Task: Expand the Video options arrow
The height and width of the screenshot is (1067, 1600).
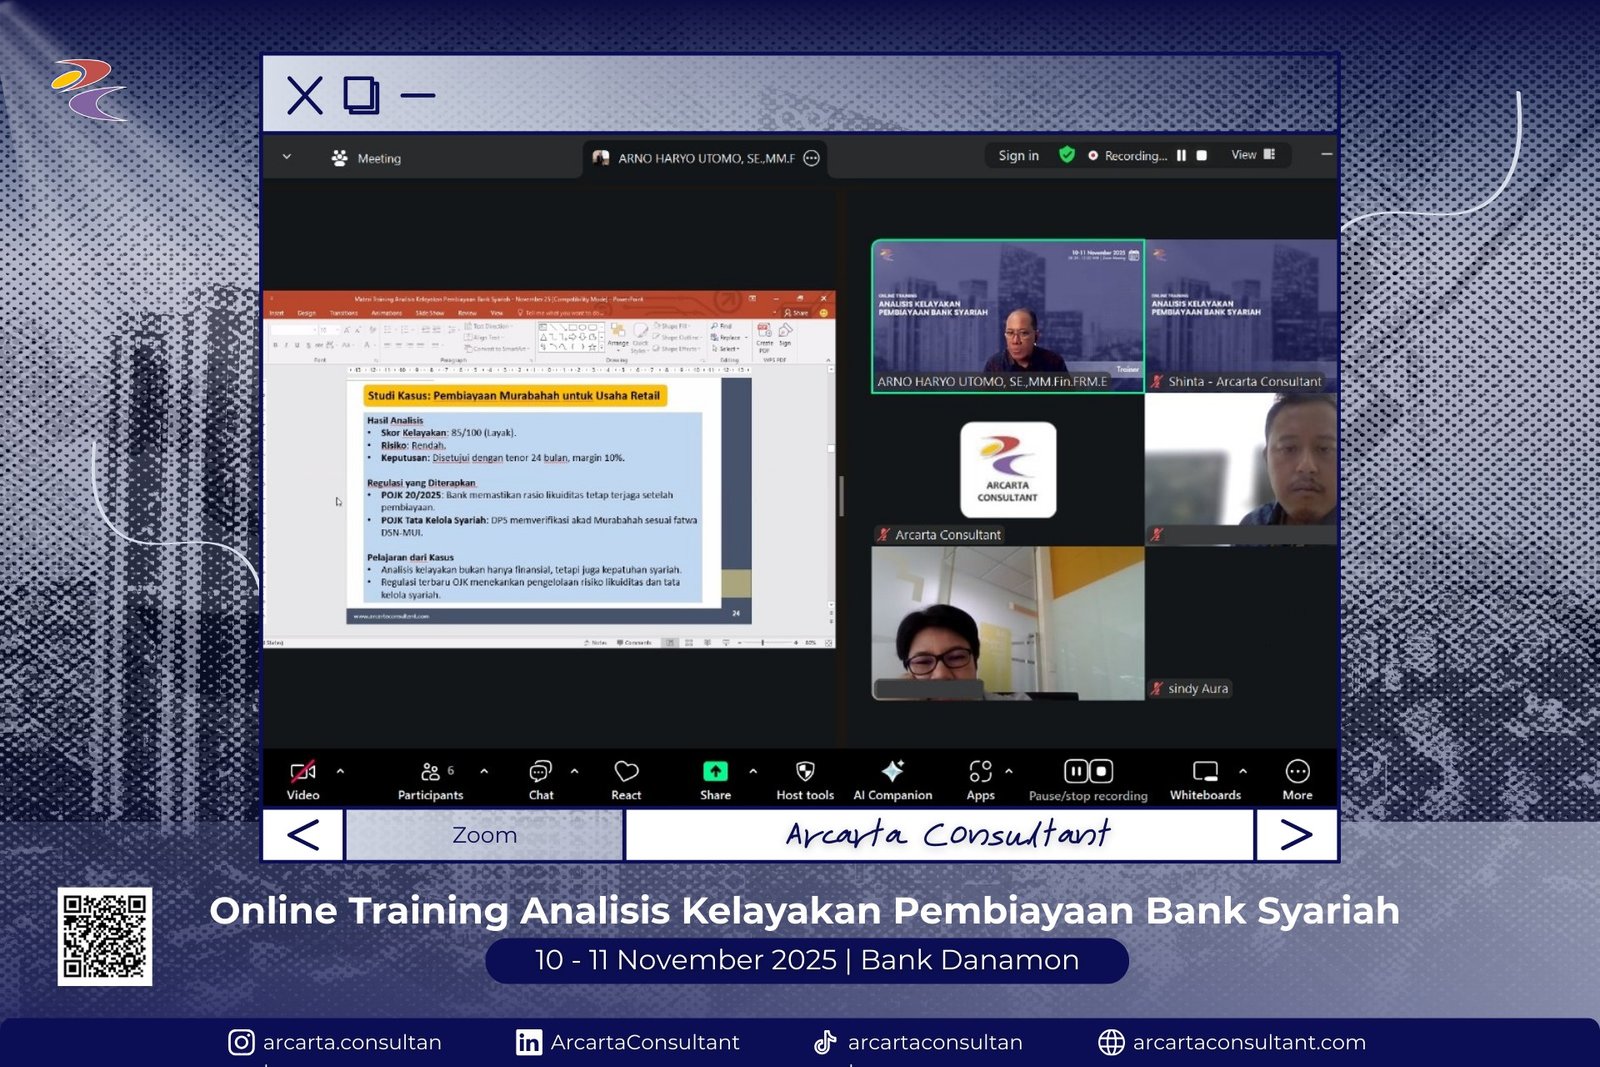Action: 340,771
